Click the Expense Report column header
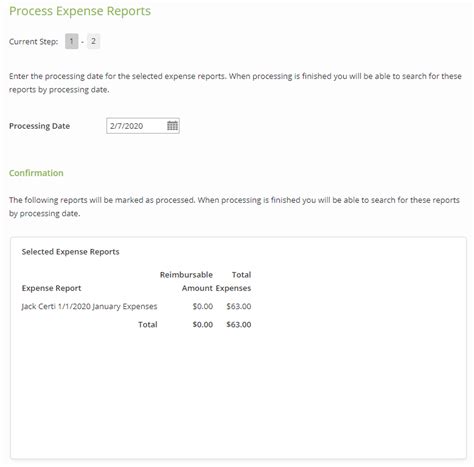This screenshot has width=474, height=467. click(51, 288)
